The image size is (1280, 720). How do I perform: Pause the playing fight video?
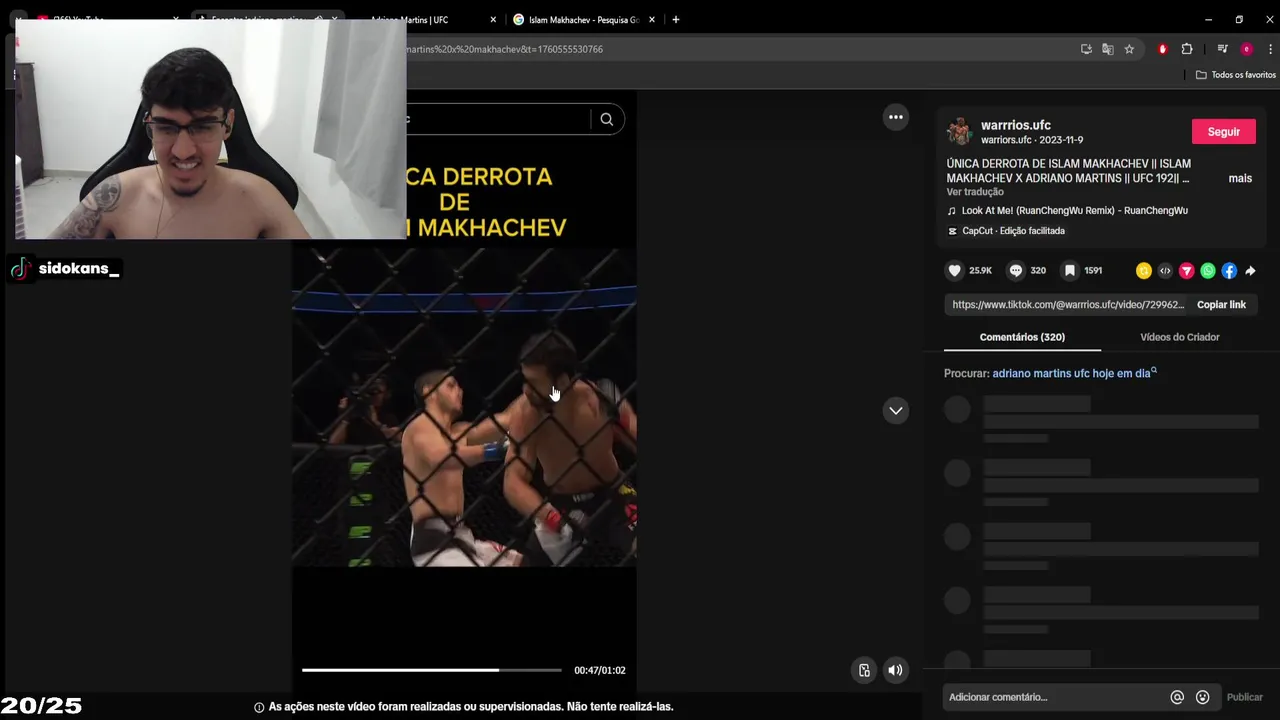tap(464, 407)
